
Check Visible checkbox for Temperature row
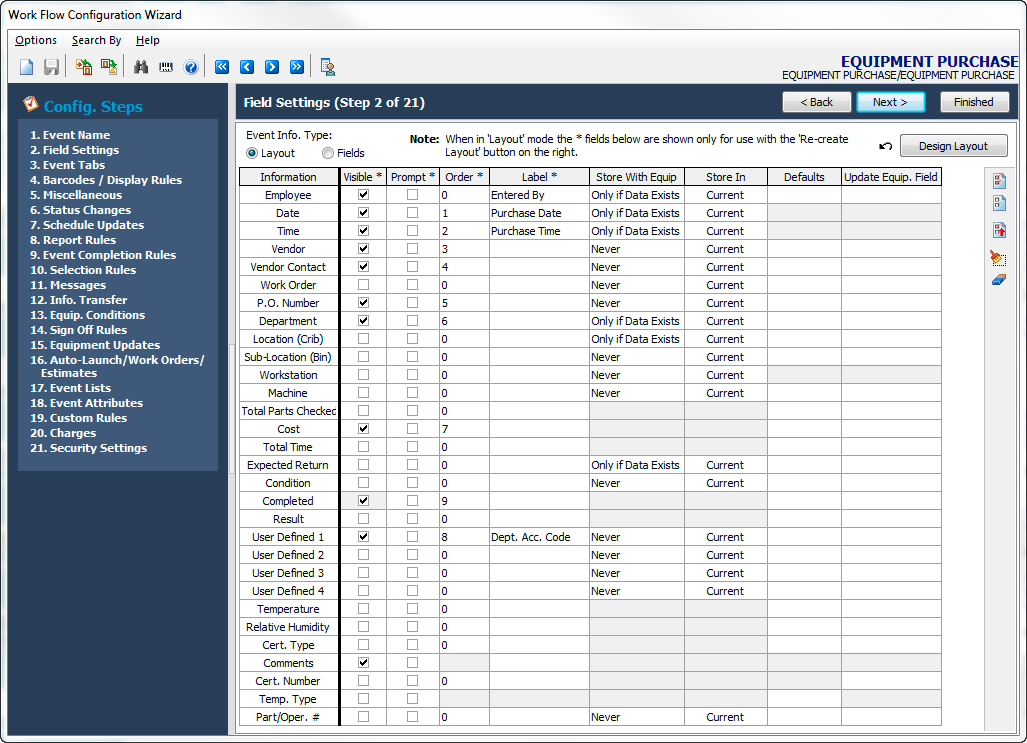(364, 609)
